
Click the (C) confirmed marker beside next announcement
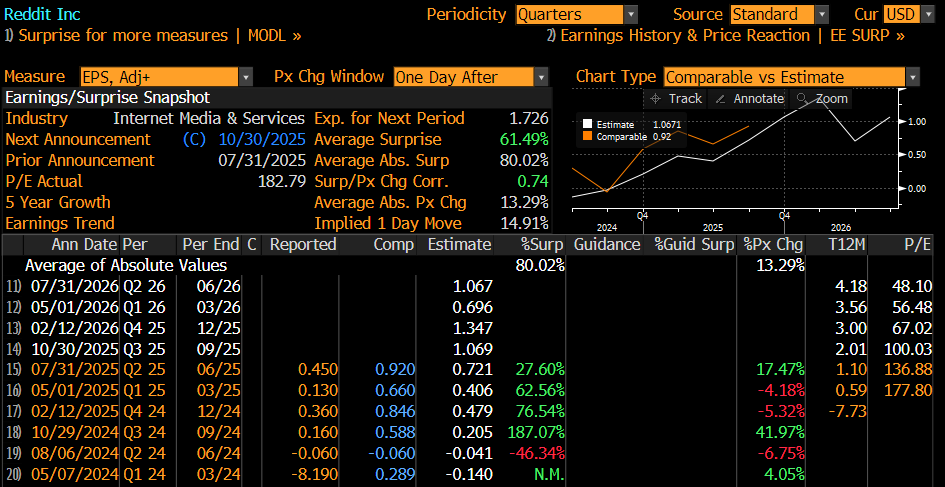click(x=194, y=139)
